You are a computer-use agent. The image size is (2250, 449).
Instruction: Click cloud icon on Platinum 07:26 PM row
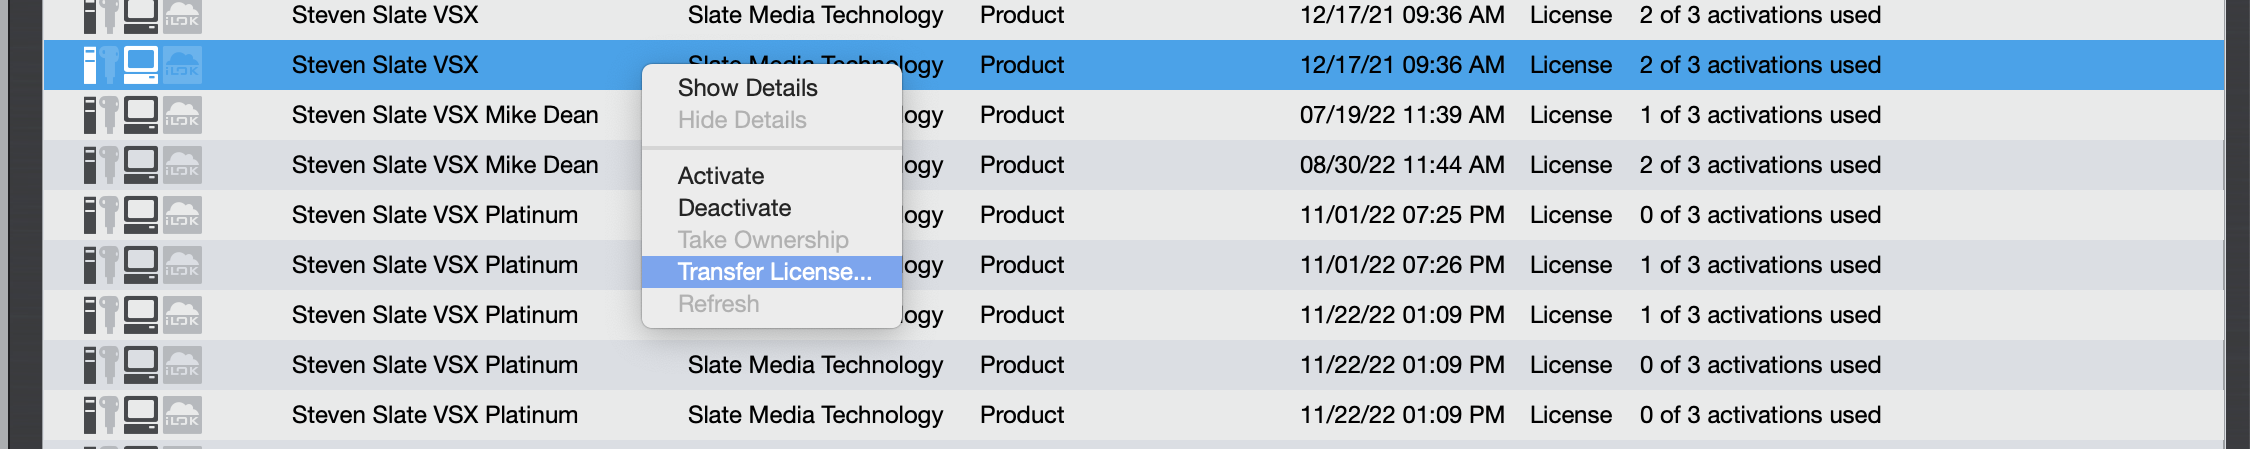(x=182, y=265)
